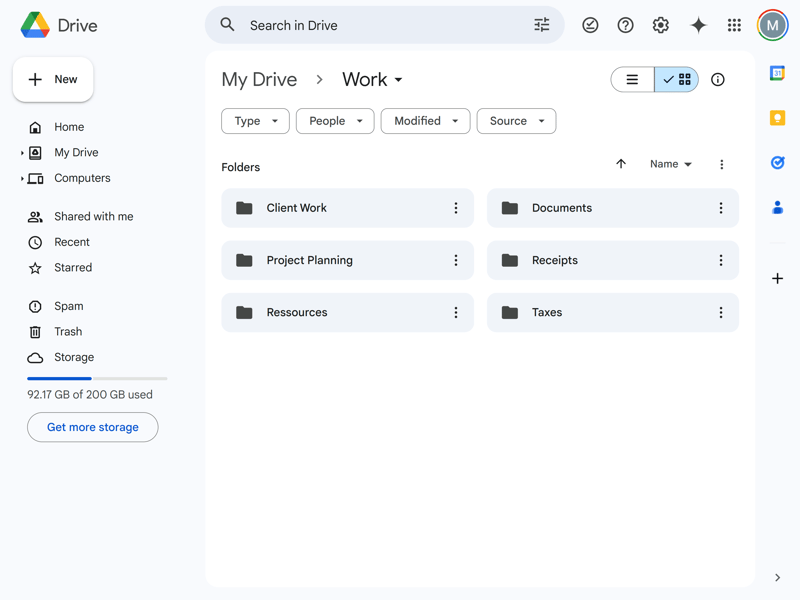Click the storage usage progress bar

(97, 379)
